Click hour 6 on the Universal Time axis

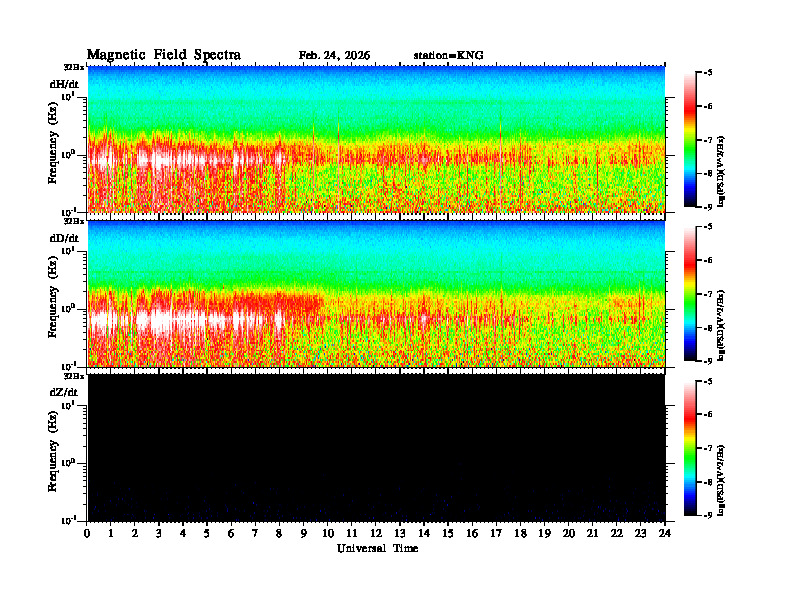pyautogui.click(x=231, y=534)
